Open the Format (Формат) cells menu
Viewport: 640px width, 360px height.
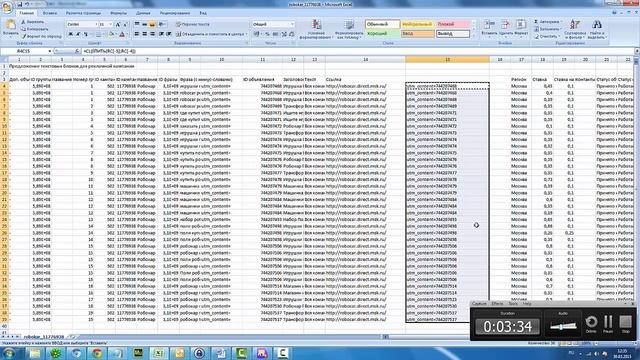point(521,27)
